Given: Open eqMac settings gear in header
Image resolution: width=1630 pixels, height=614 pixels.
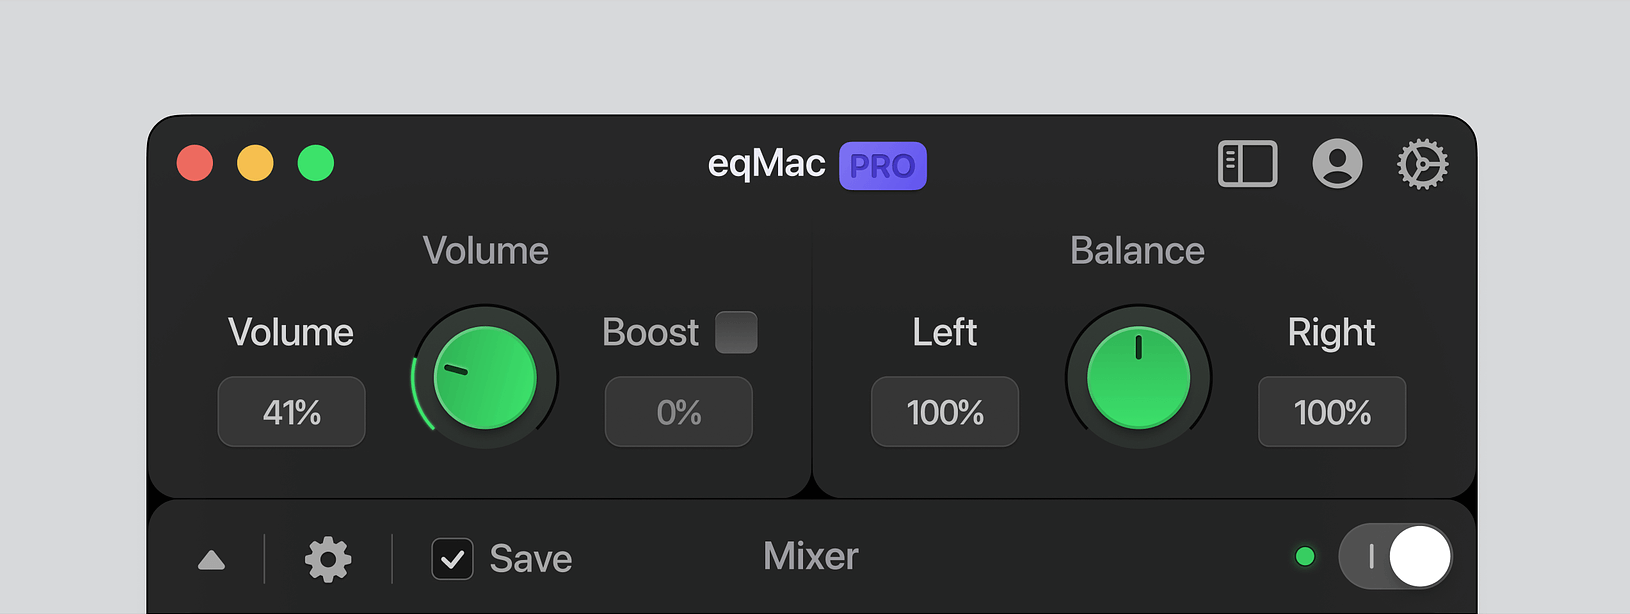Looking at the screenshot, I should coord(1422,164).
